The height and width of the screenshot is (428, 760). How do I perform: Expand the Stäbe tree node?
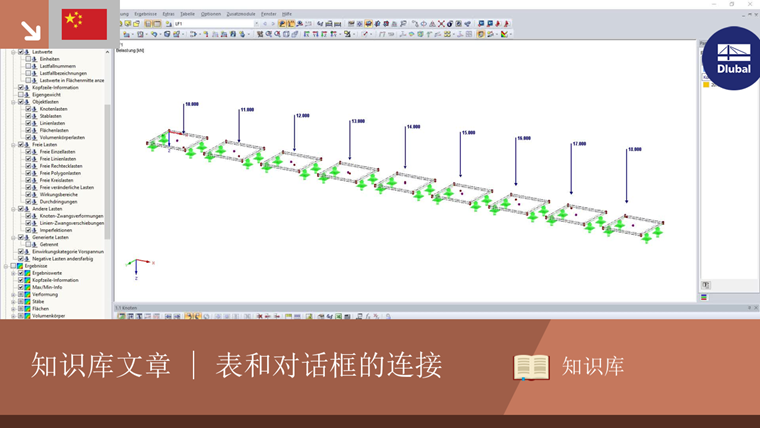[x=14, y=301]
